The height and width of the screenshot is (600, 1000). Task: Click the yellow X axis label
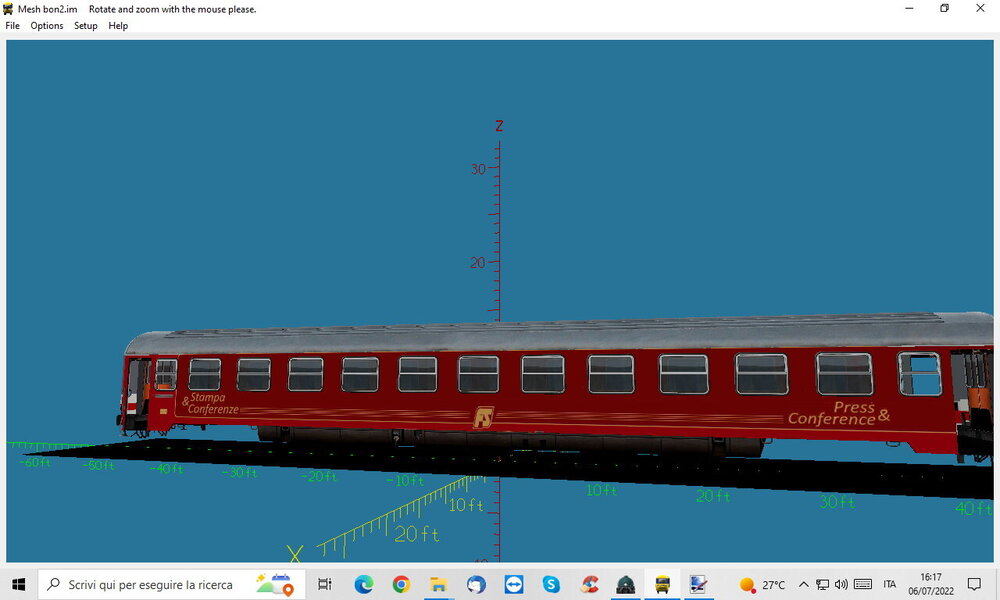pos(295,553)
